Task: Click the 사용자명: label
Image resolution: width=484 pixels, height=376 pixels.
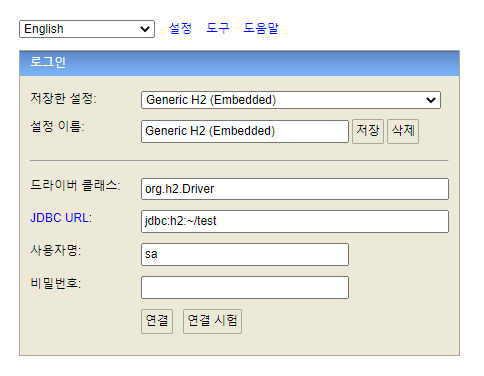Action: 56,250
